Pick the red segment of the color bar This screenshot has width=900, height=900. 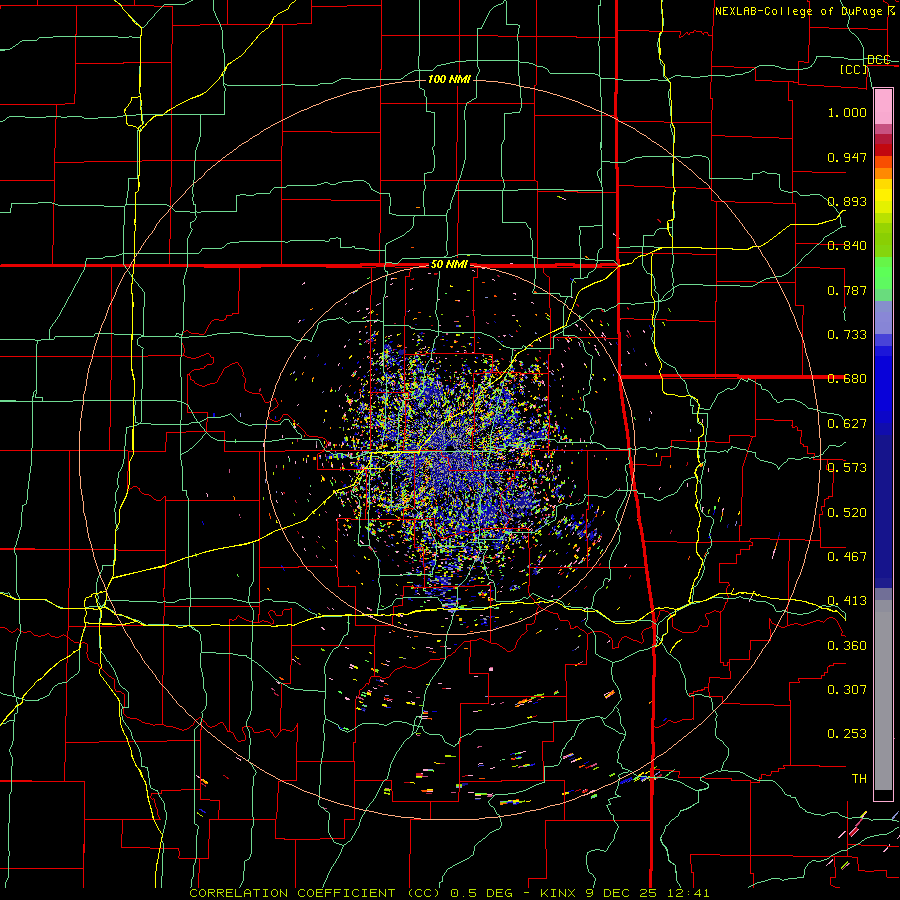883,150
